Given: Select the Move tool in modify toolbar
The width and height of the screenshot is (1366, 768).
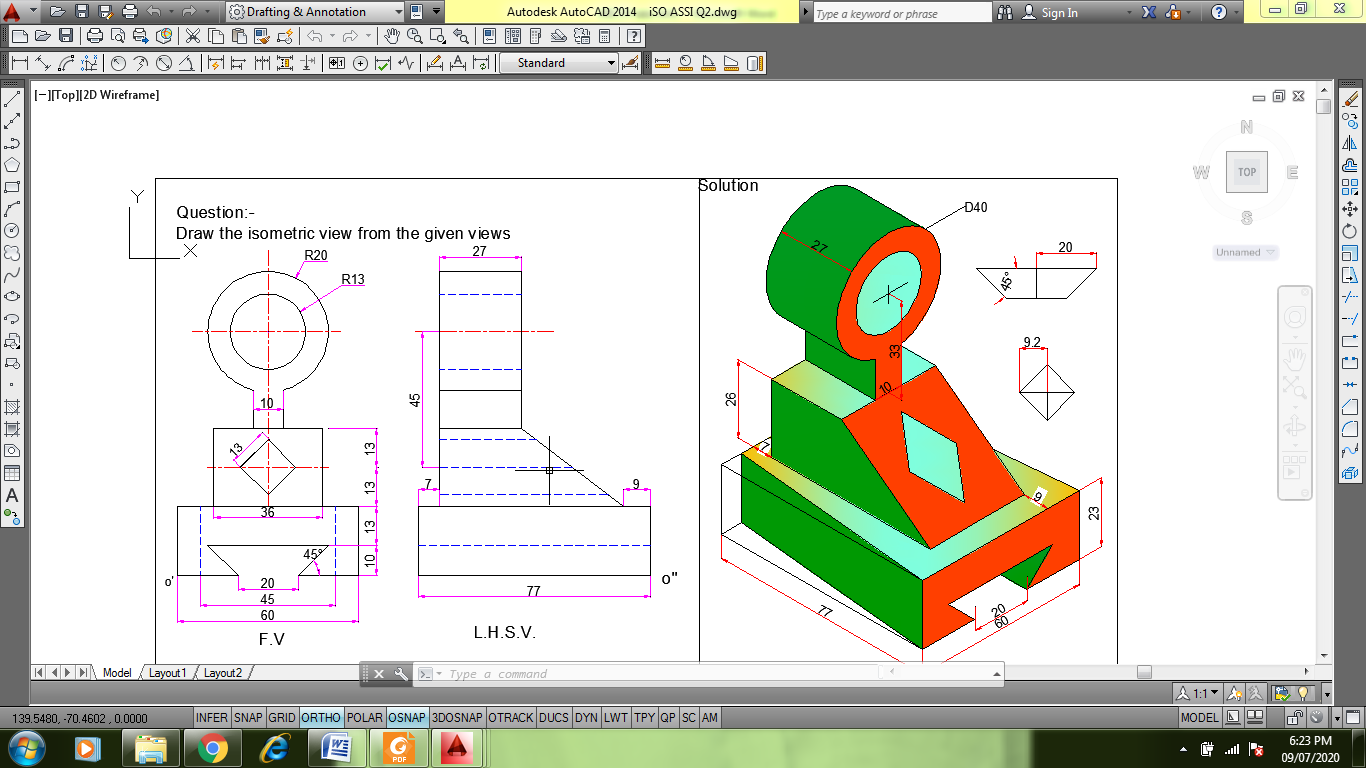Looking at the screenshot, I should tap(1351, 209).
